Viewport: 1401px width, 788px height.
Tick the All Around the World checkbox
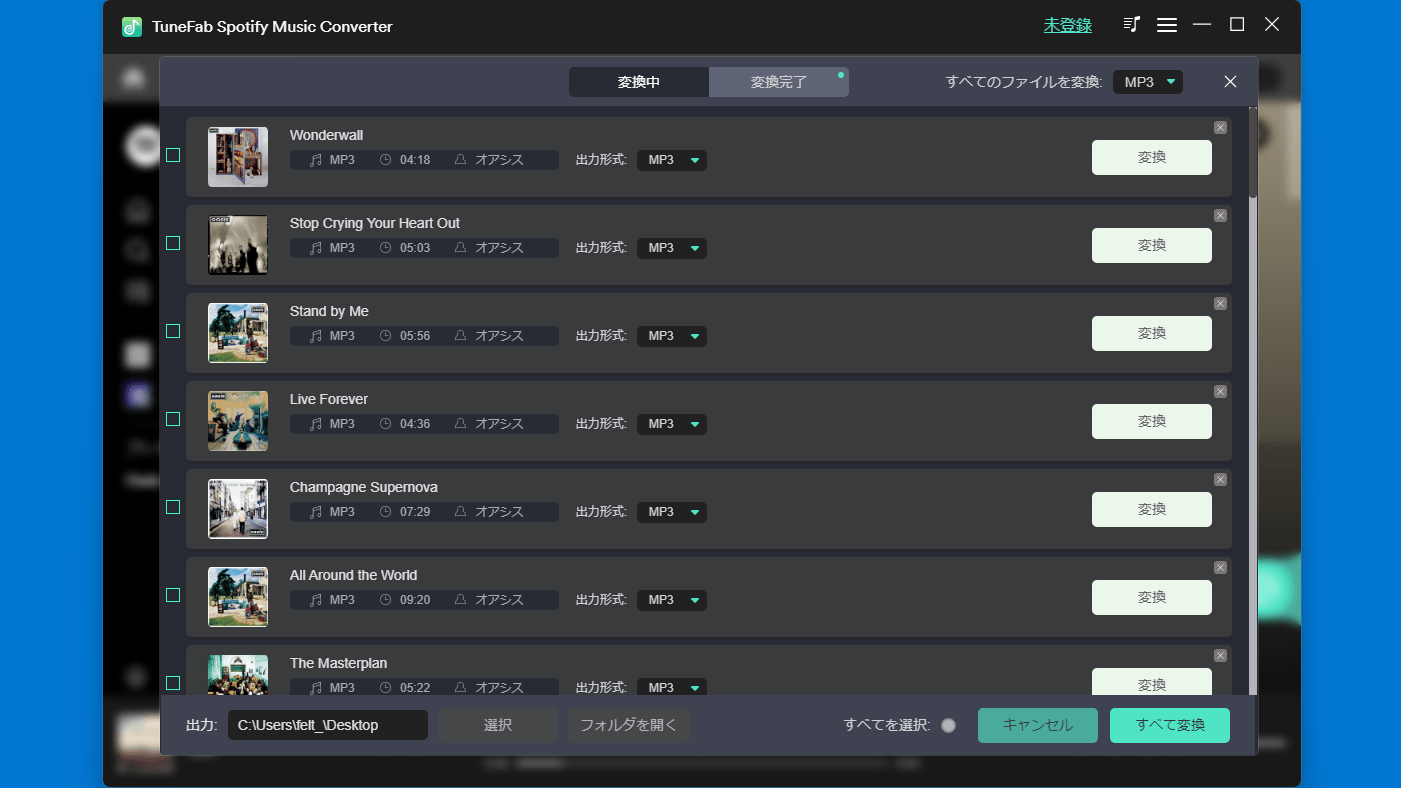pyautogui.click(x=173, y=595)
